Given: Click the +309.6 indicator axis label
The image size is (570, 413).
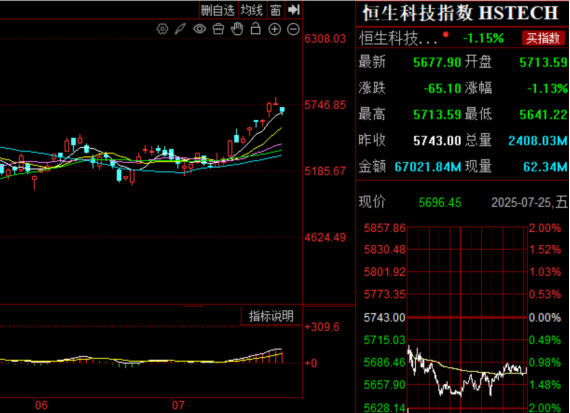Looking at the screenshot, I should [x=322, y=327].
